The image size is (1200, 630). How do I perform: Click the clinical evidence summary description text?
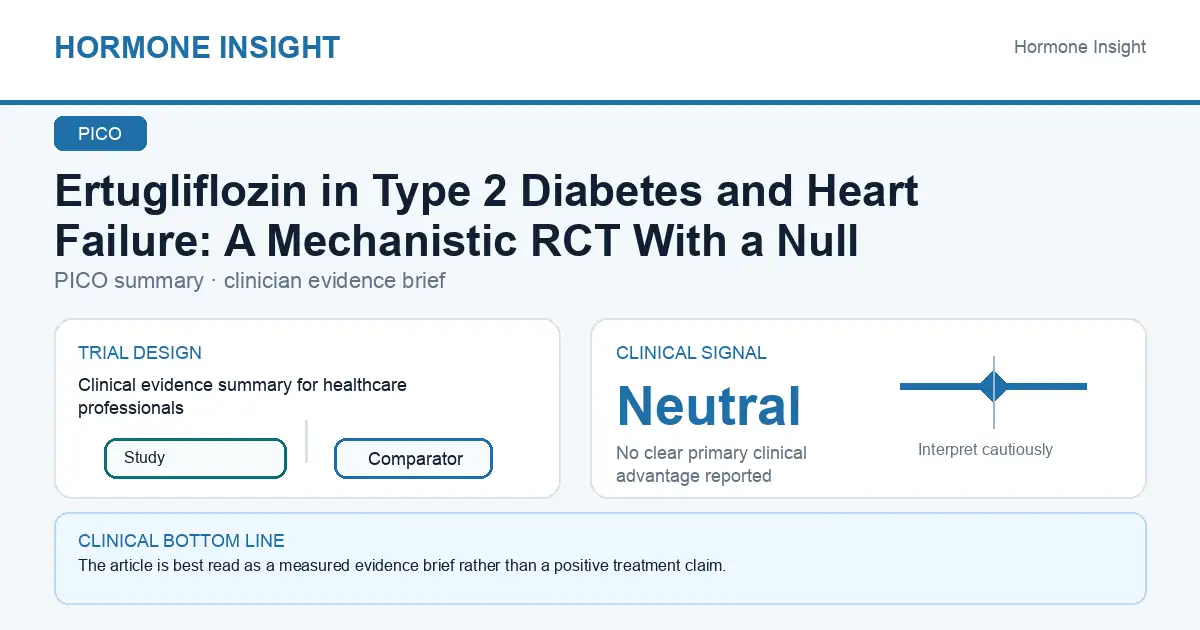coord(242,396)
